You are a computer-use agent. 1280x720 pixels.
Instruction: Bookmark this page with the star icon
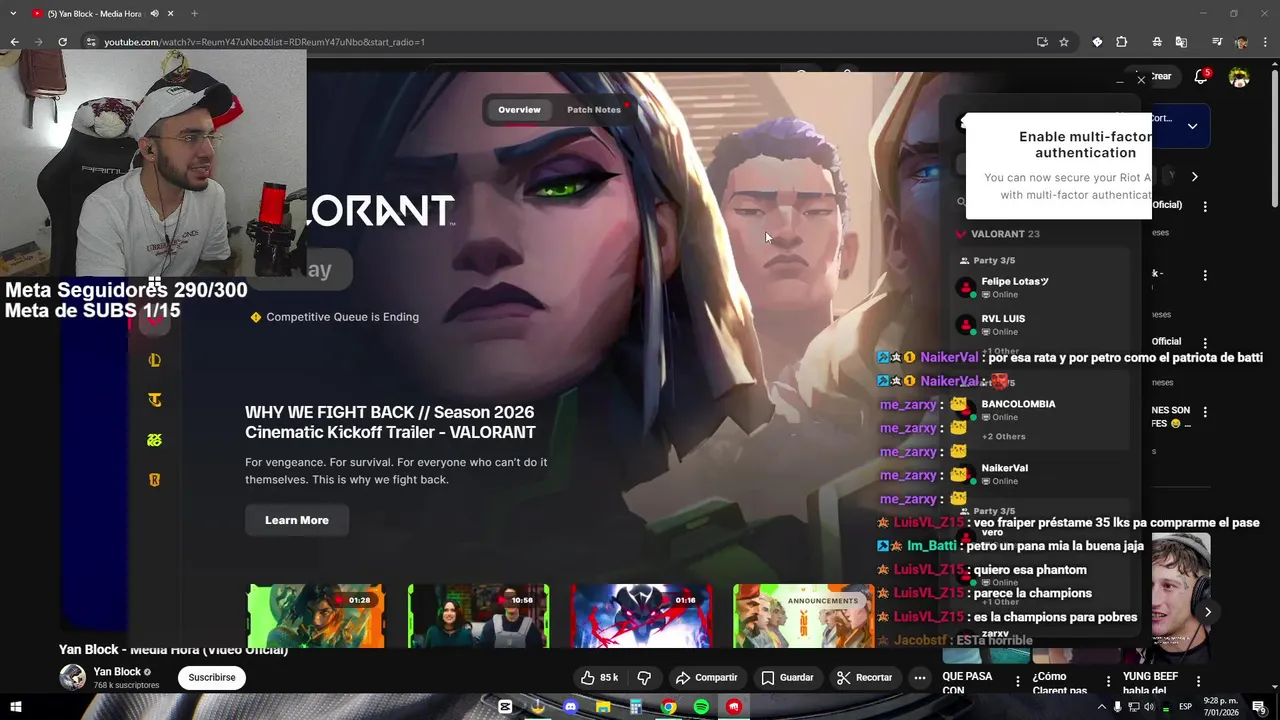pos(1064,42)
